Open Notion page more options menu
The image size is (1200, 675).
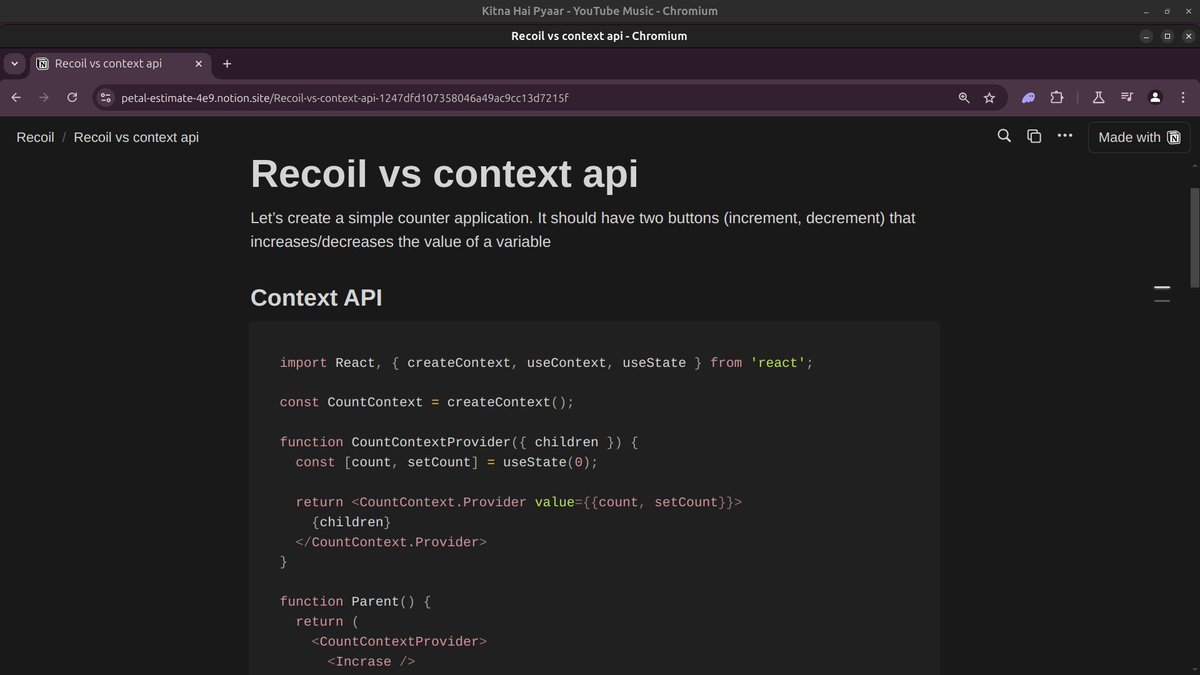(1064, 136)
